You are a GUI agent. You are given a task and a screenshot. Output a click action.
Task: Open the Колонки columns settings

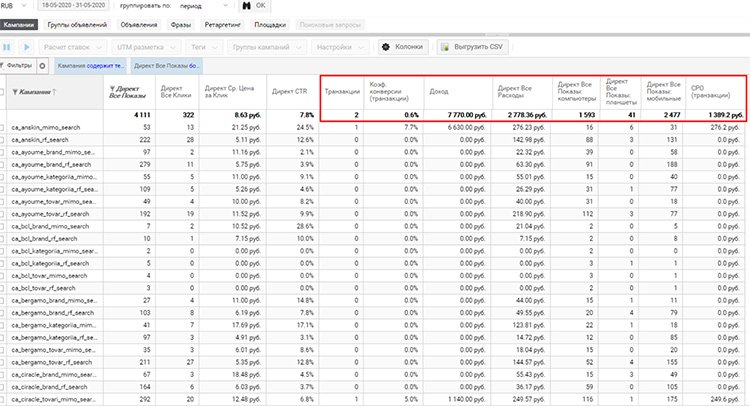(403, 47)
